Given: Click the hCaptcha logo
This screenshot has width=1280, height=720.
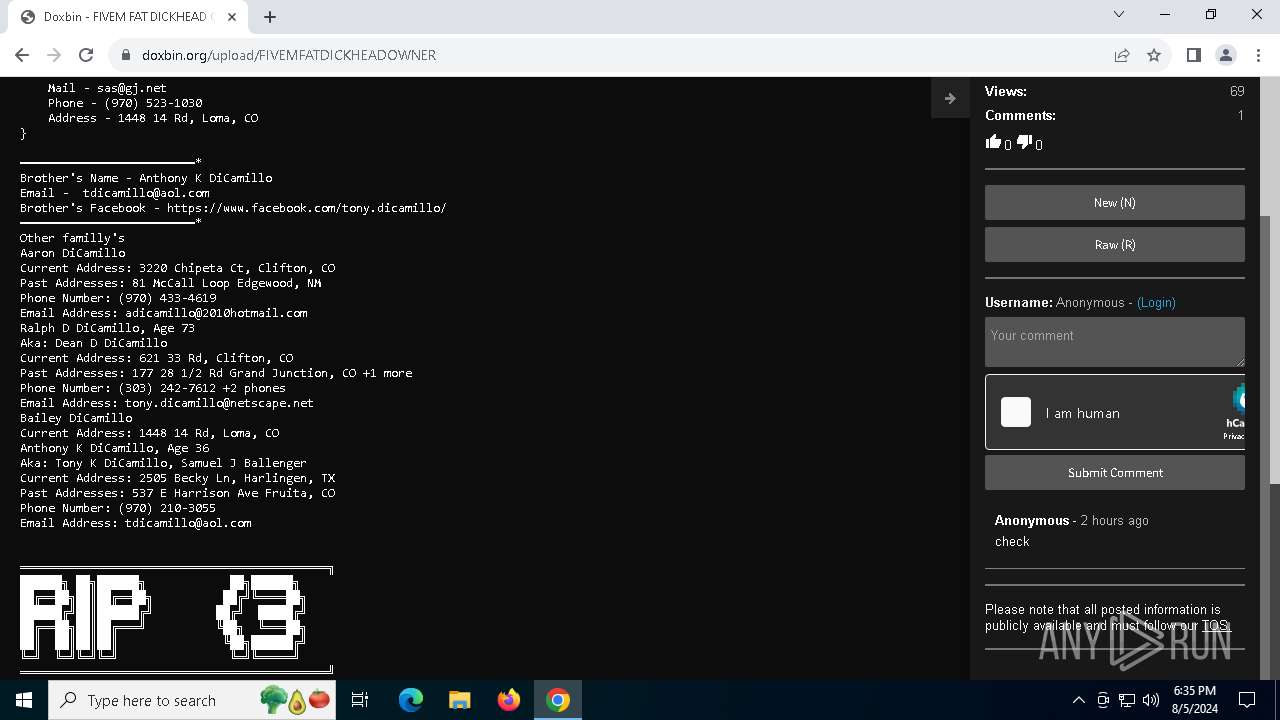Looking at the screenshot, I should (1238, 400).
